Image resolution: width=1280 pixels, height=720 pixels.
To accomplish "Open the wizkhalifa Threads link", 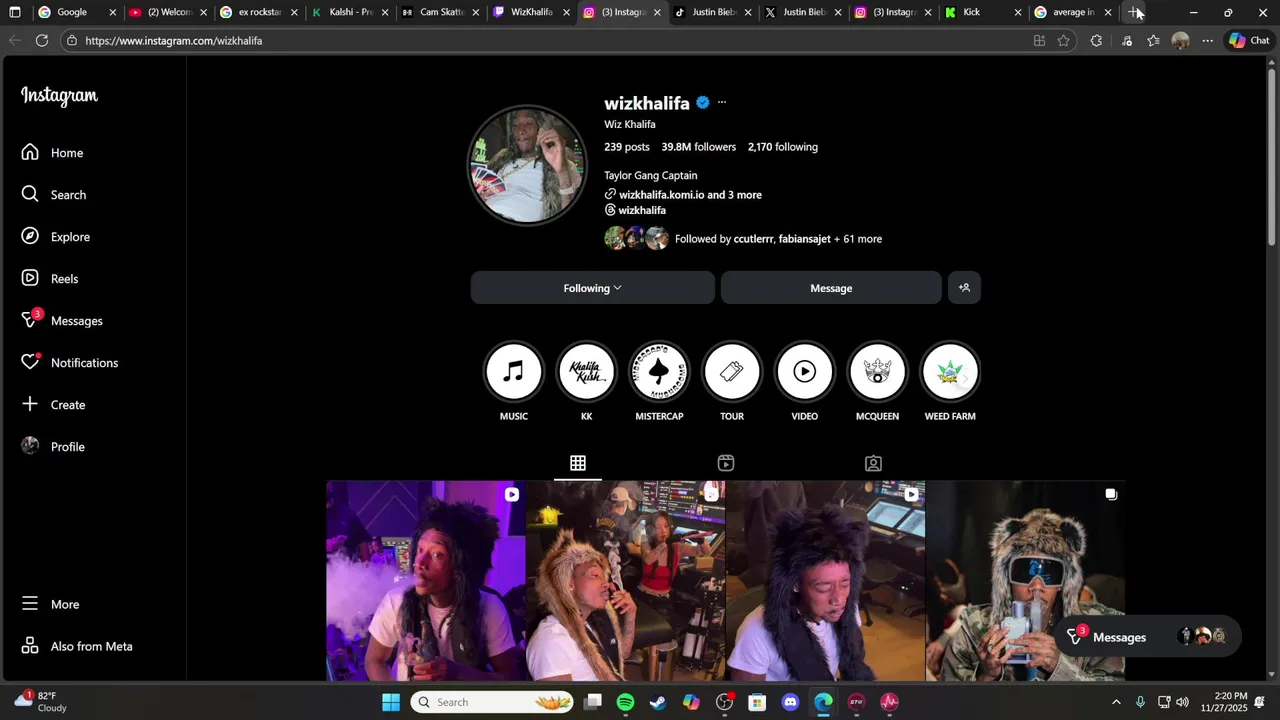I will tap(635, 211).
